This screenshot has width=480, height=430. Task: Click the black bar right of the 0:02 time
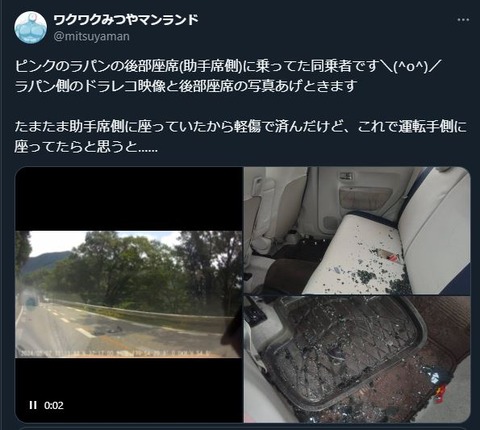(x=153, y=405)
